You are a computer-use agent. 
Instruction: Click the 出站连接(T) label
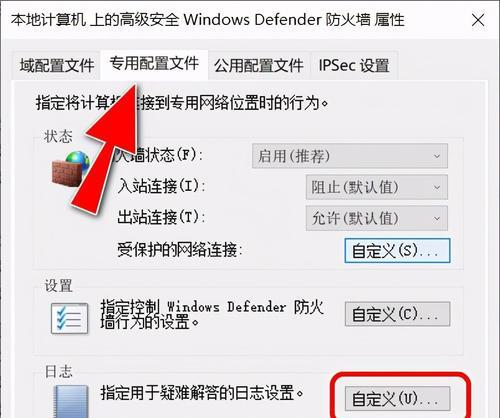point(161,217)
